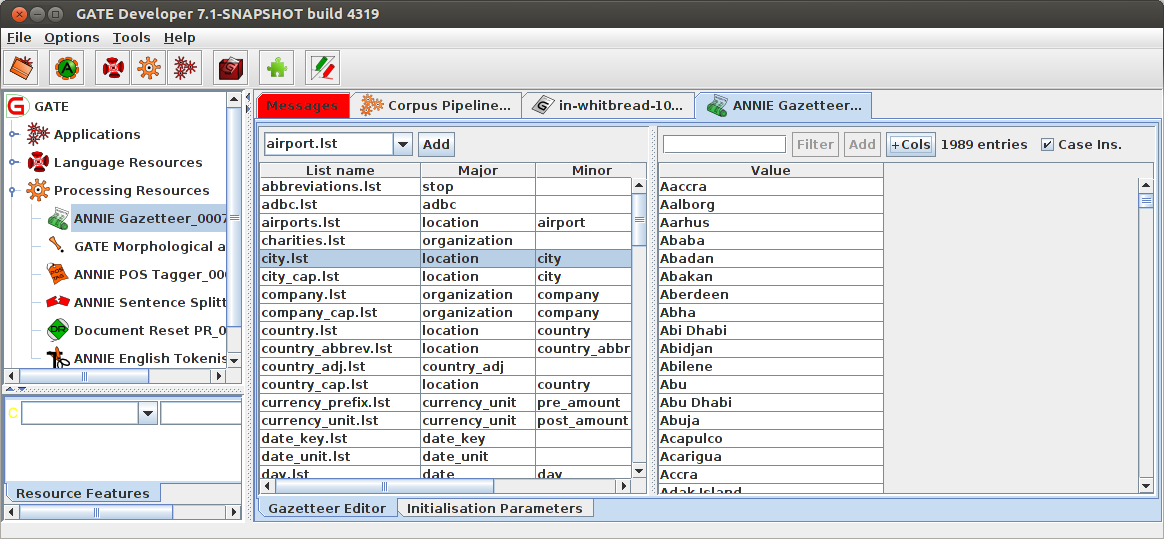Open the Options menu
Image resolution: width=1164 pixels, height=539 pixels.
click(71, 37)
